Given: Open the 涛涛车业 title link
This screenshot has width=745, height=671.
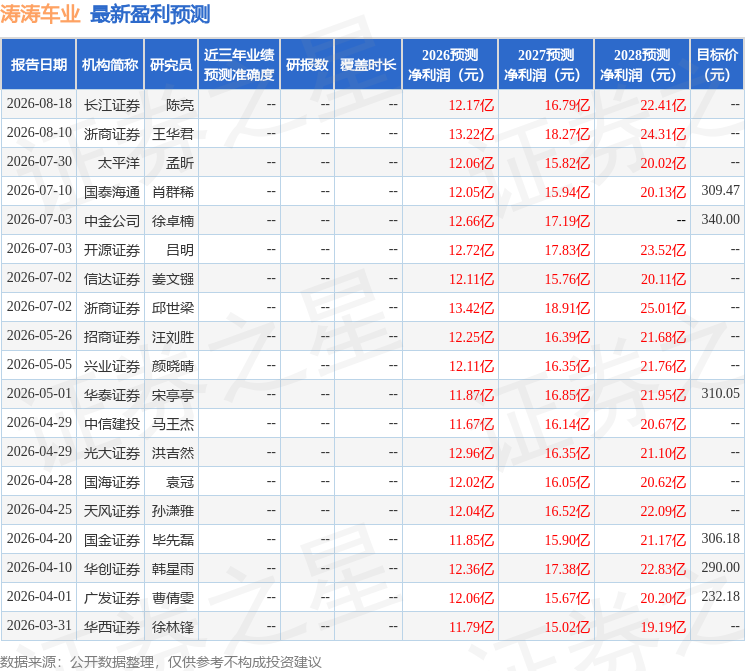Looking at the screenshot, I should 40,14.
